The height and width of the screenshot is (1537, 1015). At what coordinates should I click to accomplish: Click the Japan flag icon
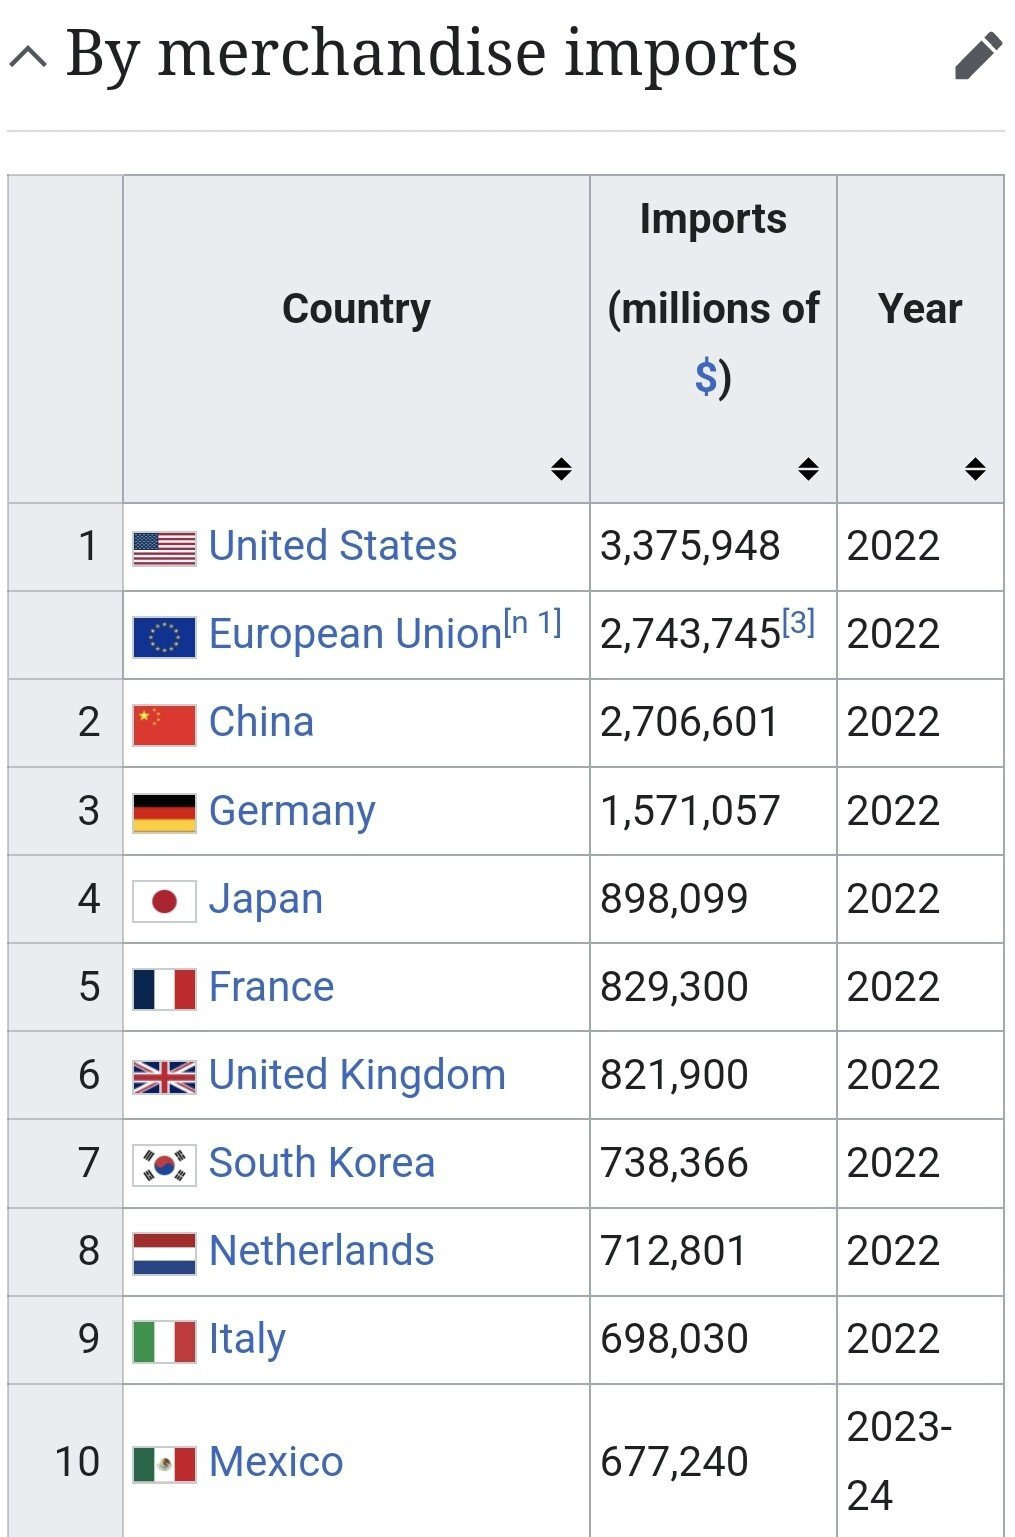(164, 901)
